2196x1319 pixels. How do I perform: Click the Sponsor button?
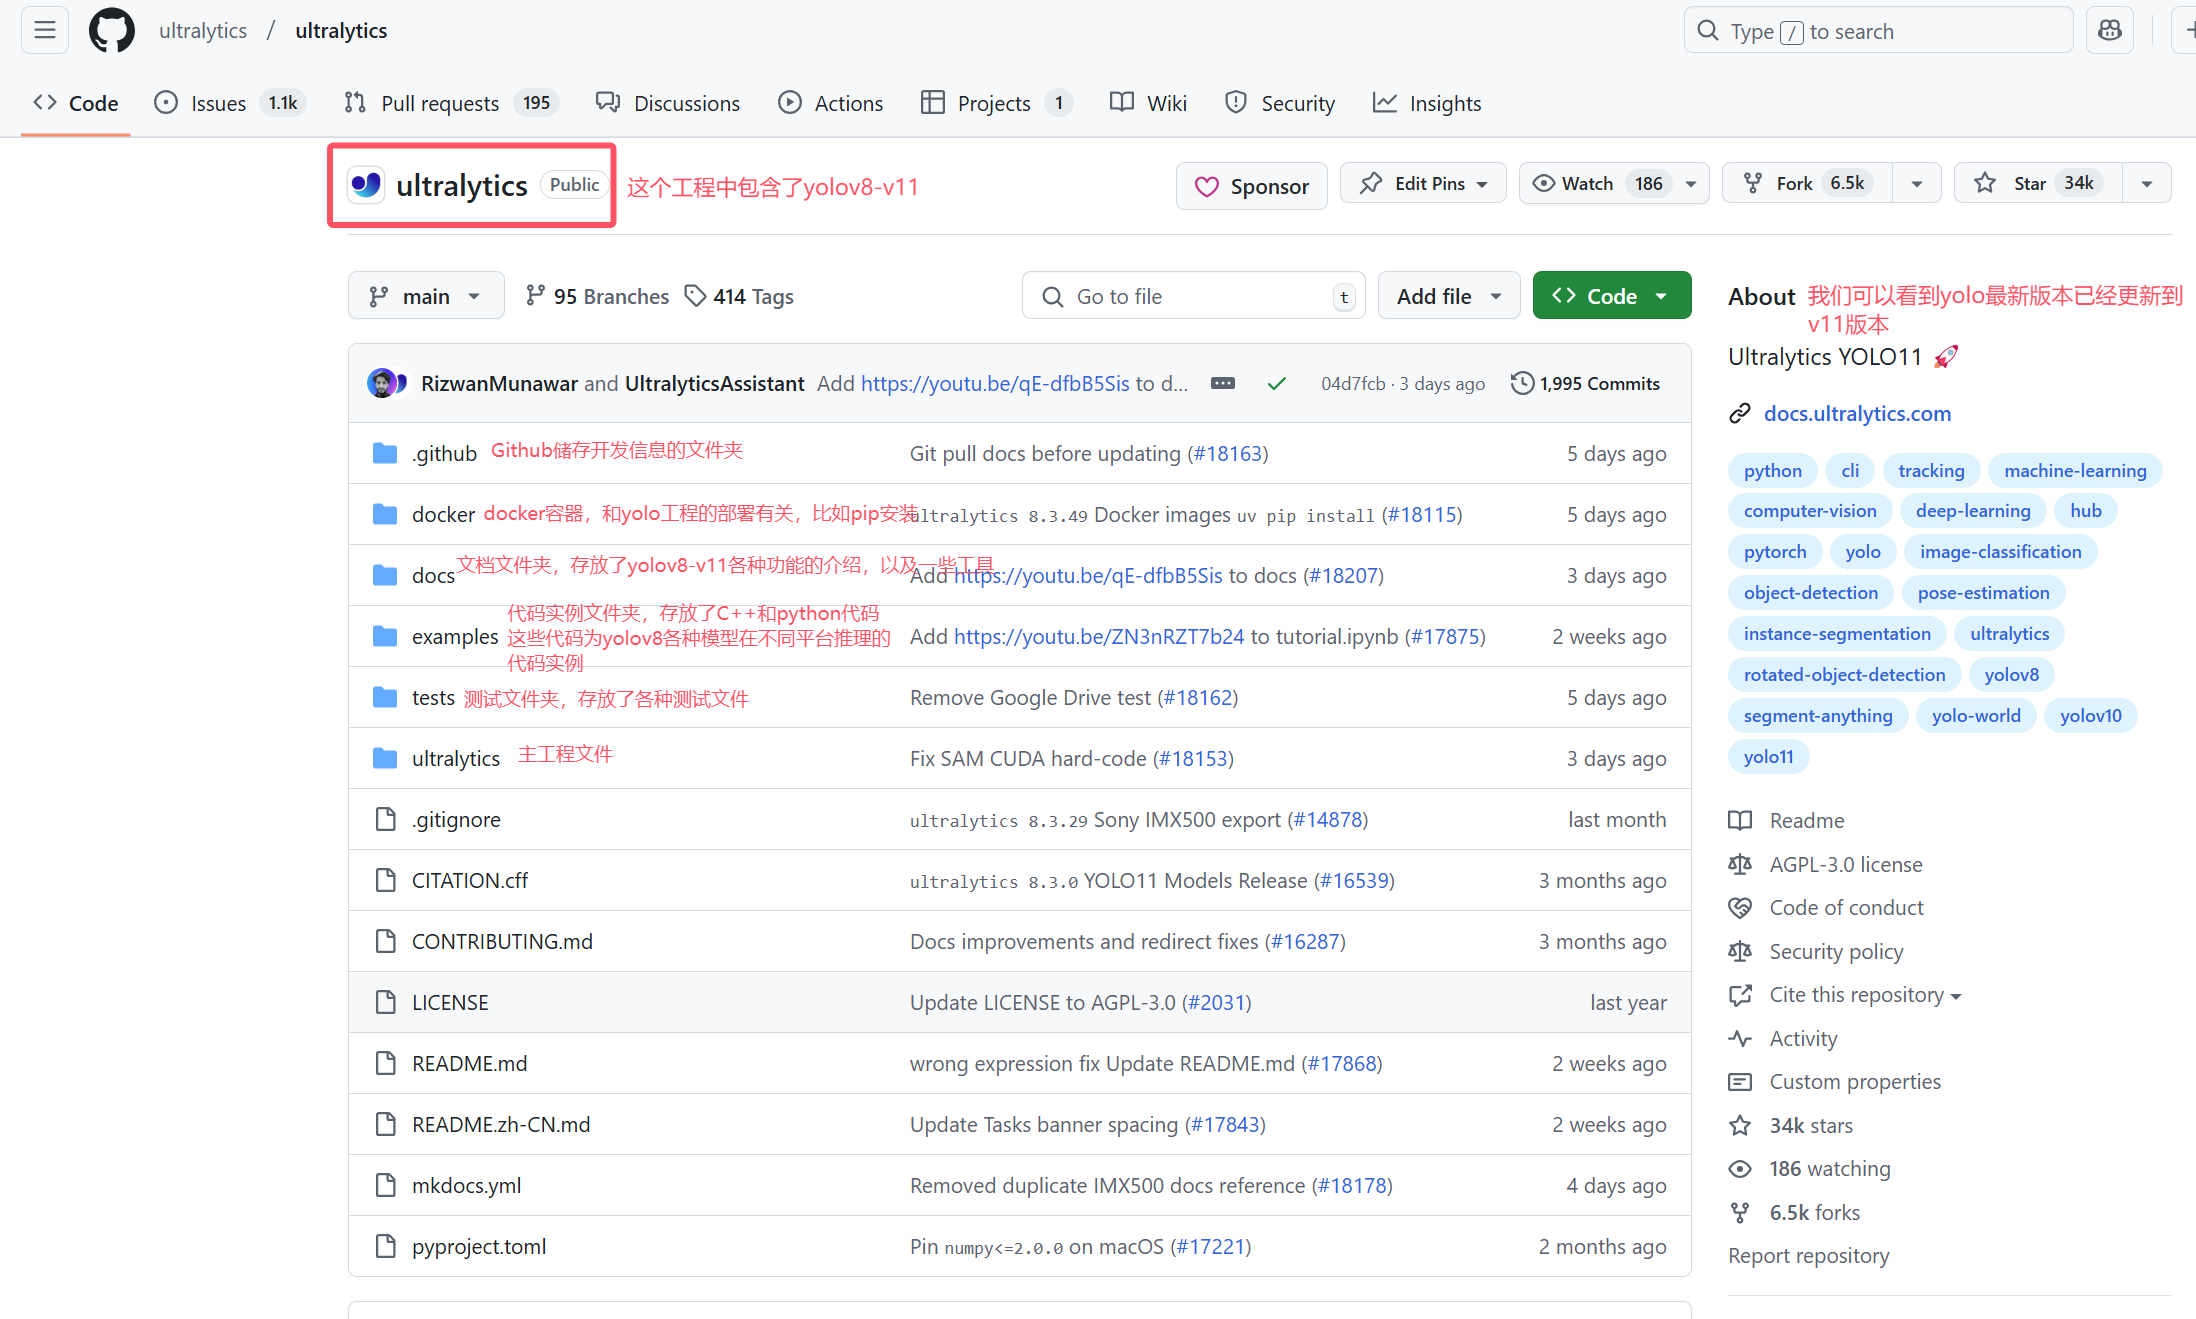pyautogui.click(x=1252, y=186)
